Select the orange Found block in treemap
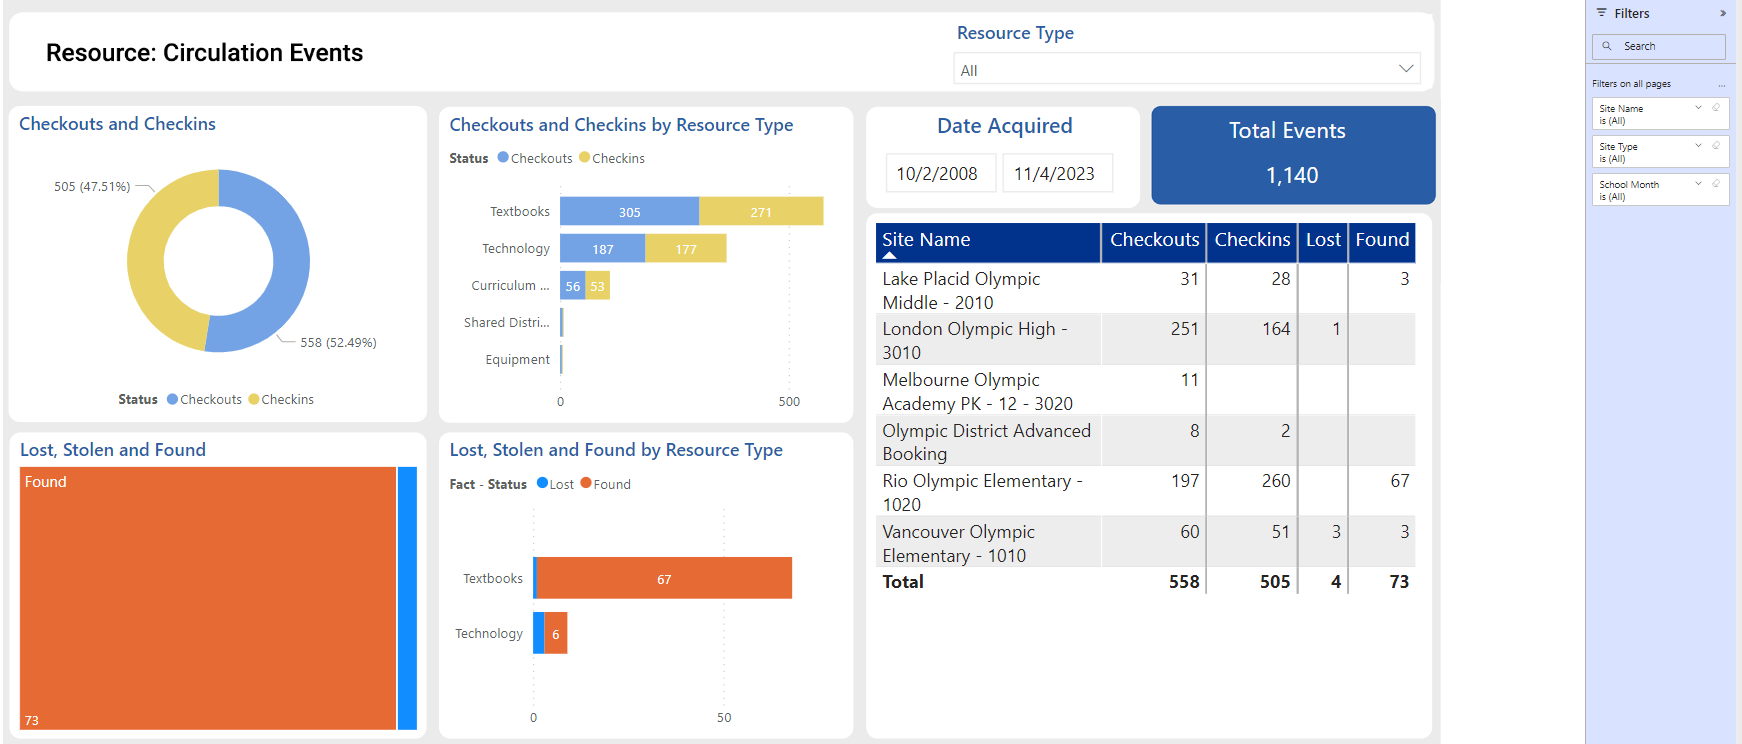This screenshot has height=744, width=1742. point(208,598)
